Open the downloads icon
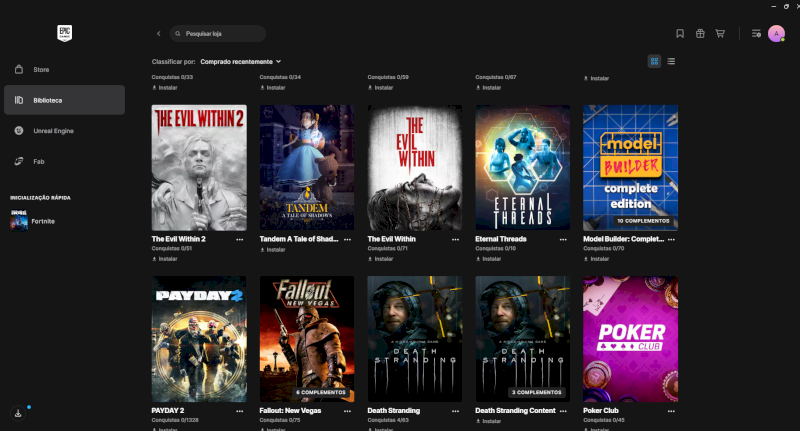Viewport: 800px width, 431px height. tap(18, 413)
